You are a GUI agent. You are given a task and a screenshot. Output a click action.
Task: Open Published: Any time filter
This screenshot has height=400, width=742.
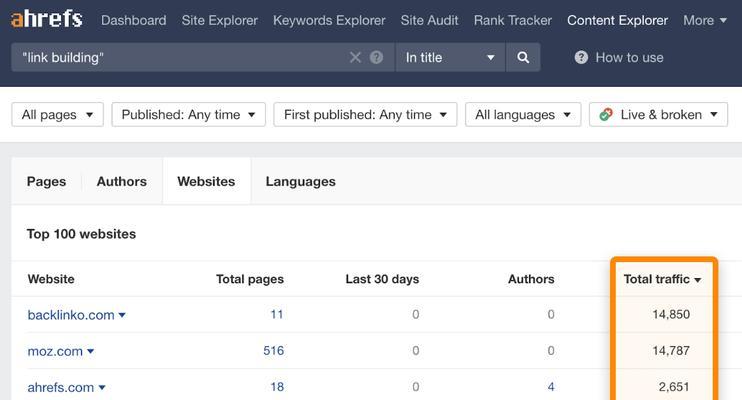click(x=188, y=115)
